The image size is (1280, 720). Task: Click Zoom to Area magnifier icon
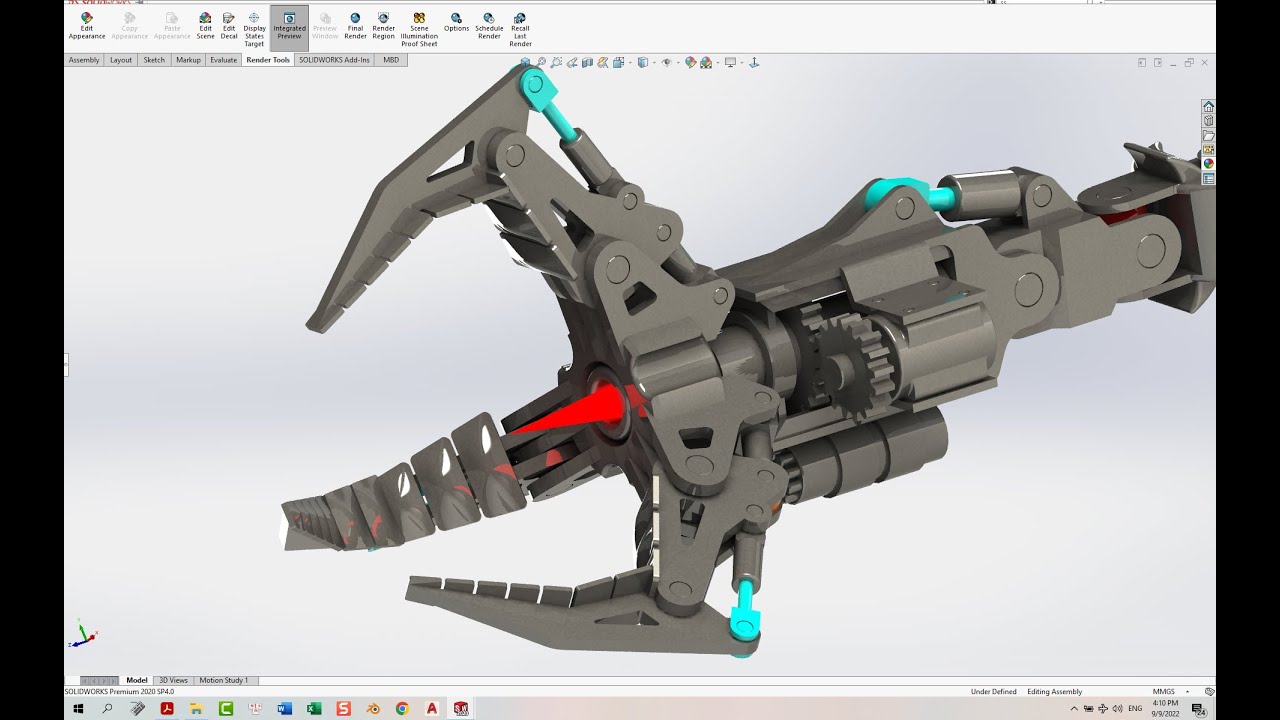point(556,62)
